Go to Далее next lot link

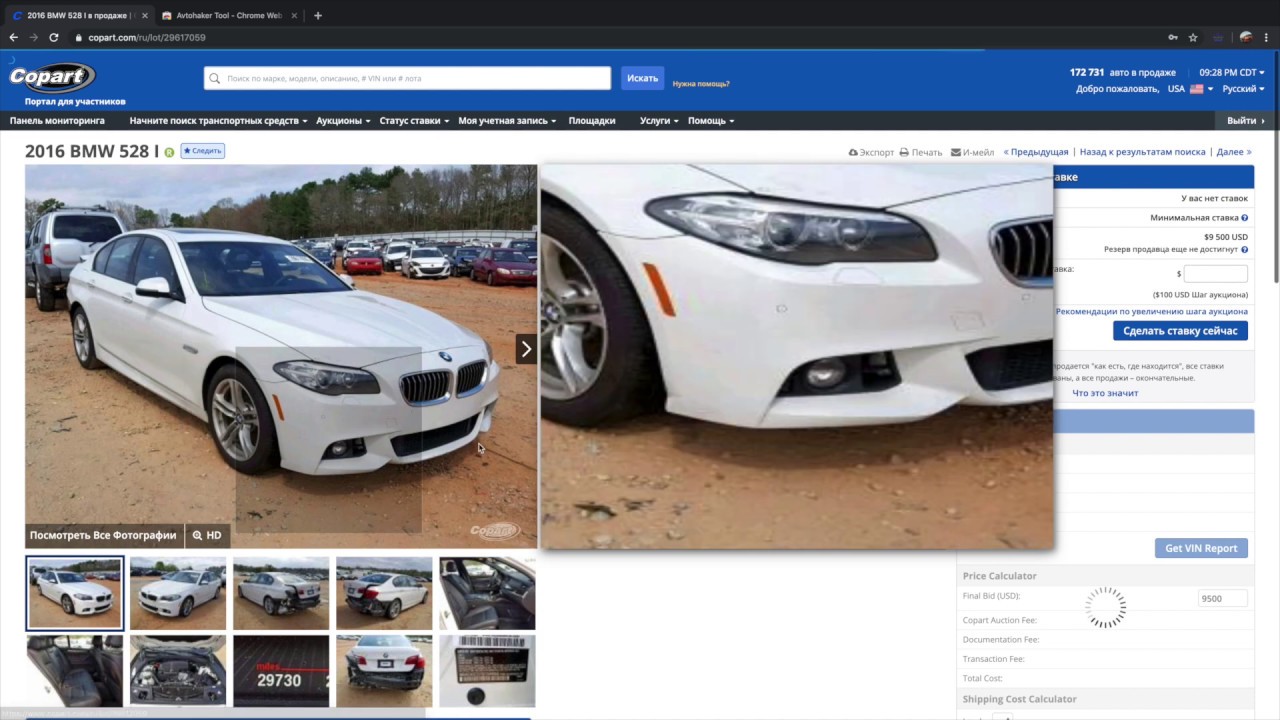point(1234,152)
